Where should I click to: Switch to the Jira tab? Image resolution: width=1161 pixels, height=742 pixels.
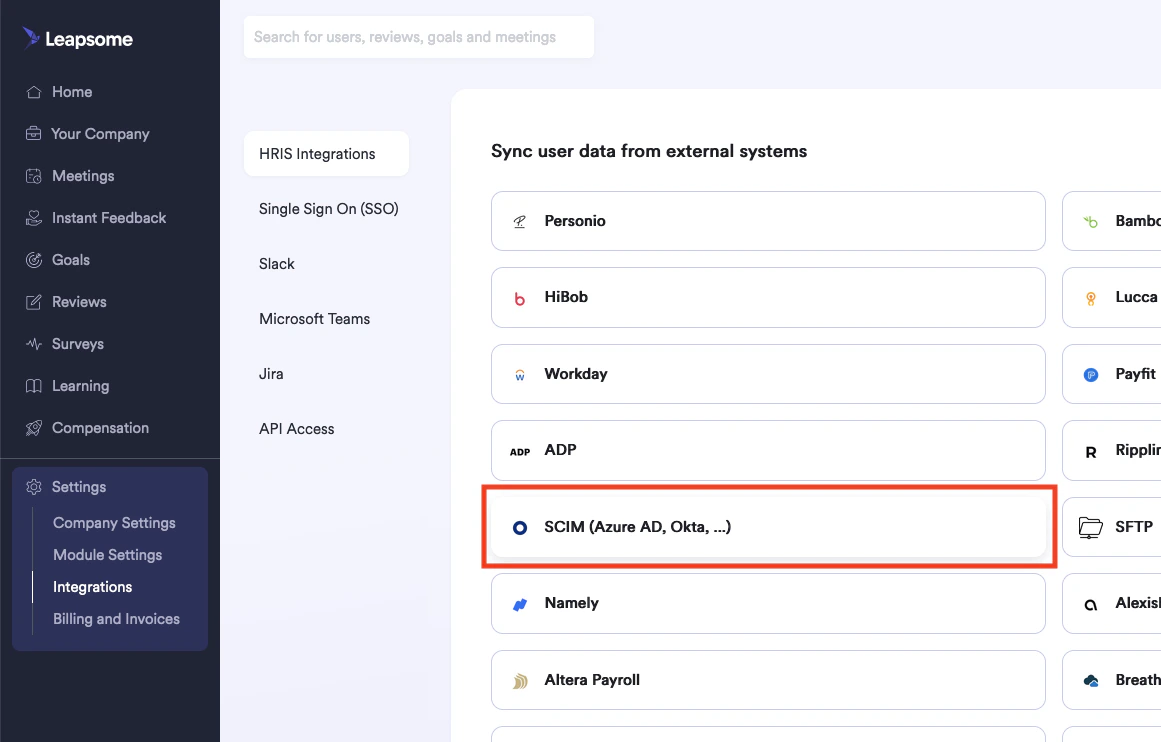click(271, 374)
